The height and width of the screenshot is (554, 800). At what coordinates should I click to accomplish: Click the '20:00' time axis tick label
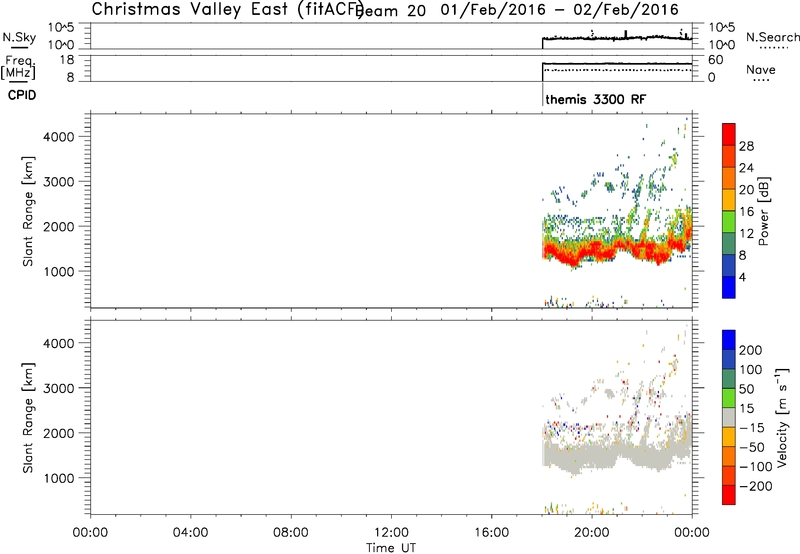click(591, 532)
